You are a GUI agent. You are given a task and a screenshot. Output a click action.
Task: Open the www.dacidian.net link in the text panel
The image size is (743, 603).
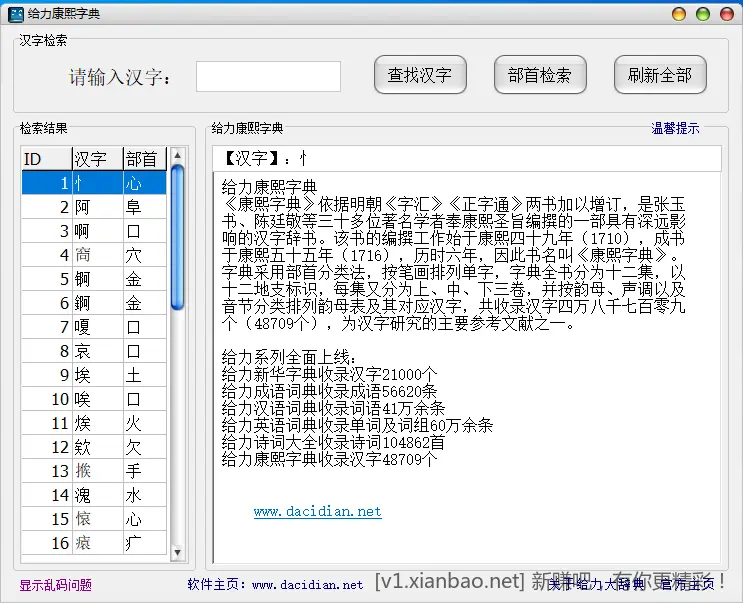317,512
